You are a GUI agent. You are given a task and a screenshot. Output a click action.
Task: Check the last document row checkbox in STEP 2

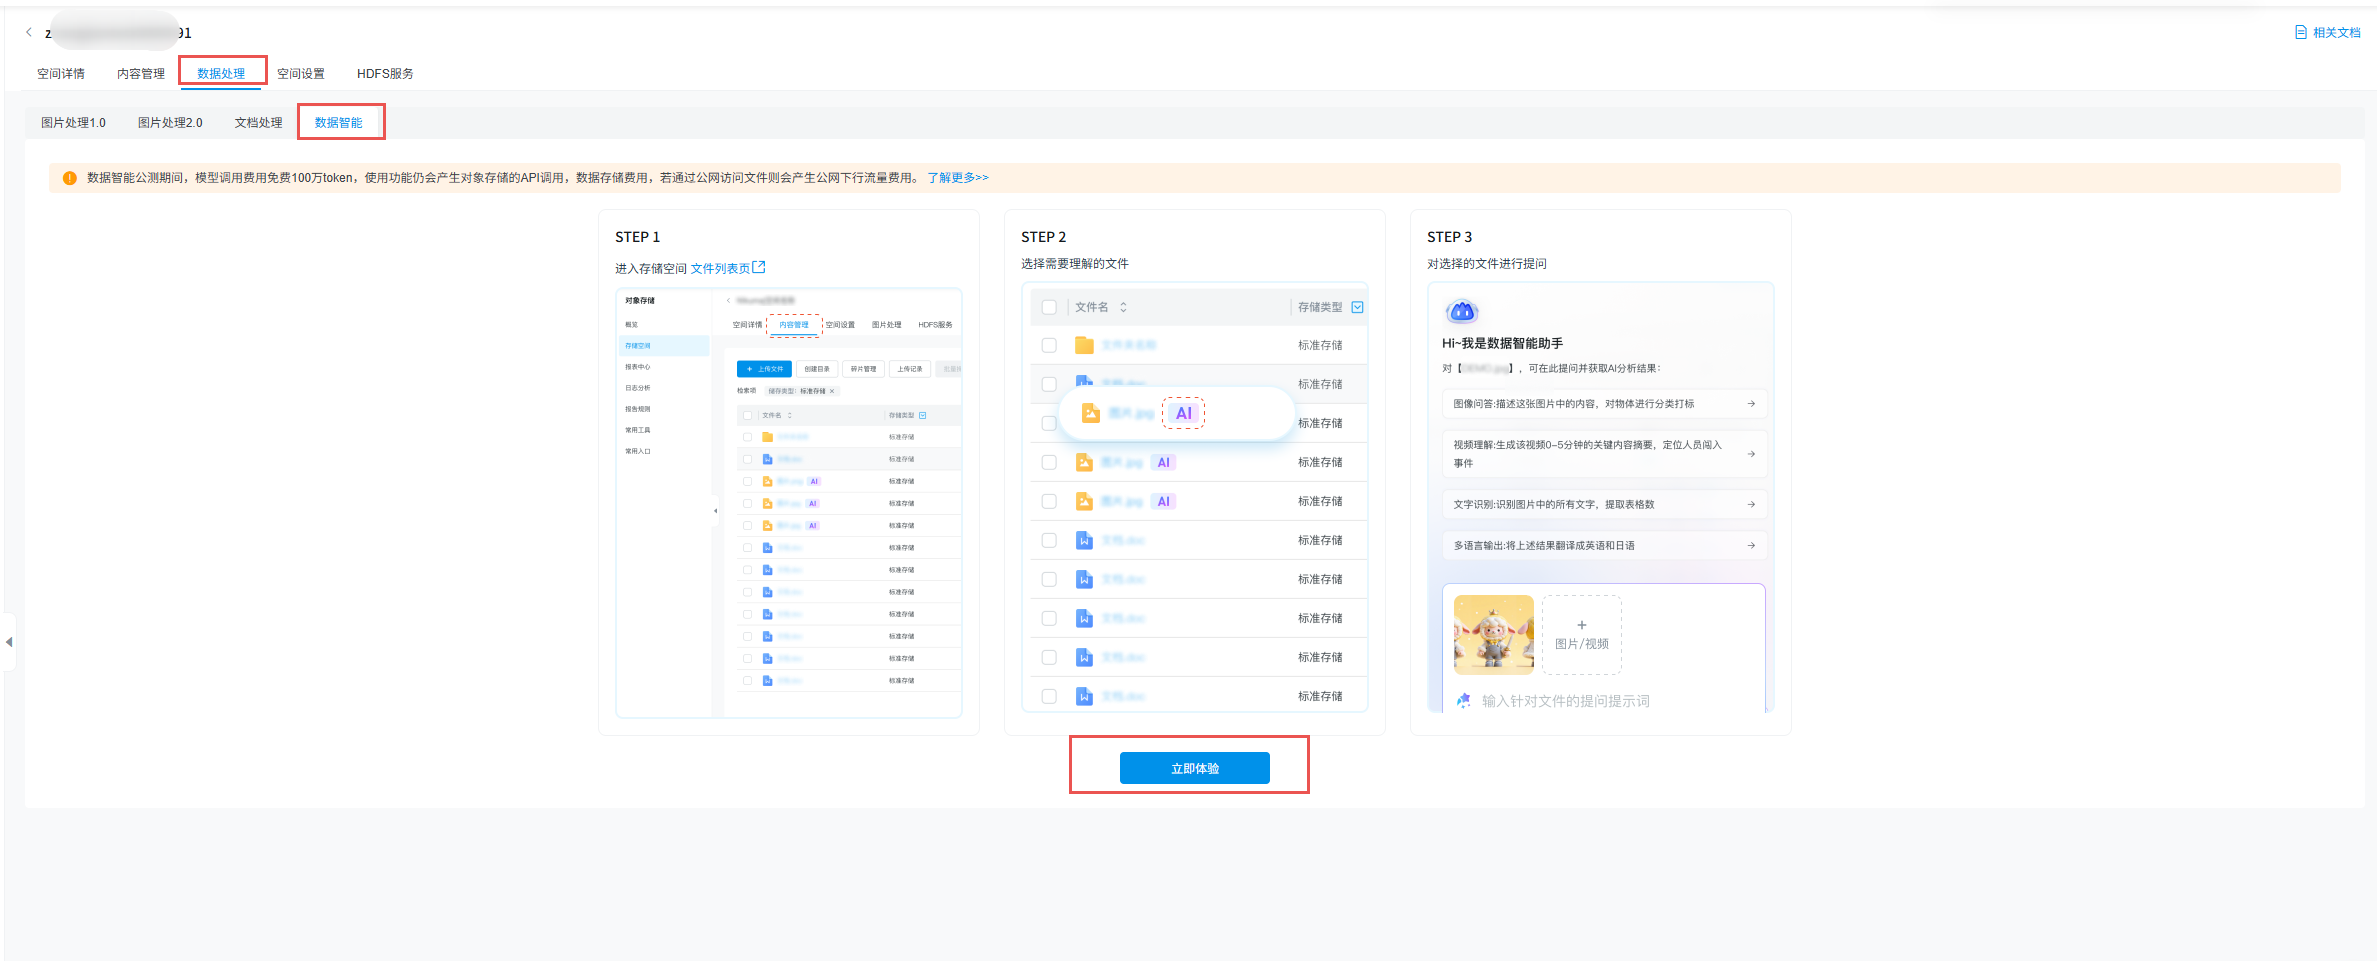(x=1049, y=696)
